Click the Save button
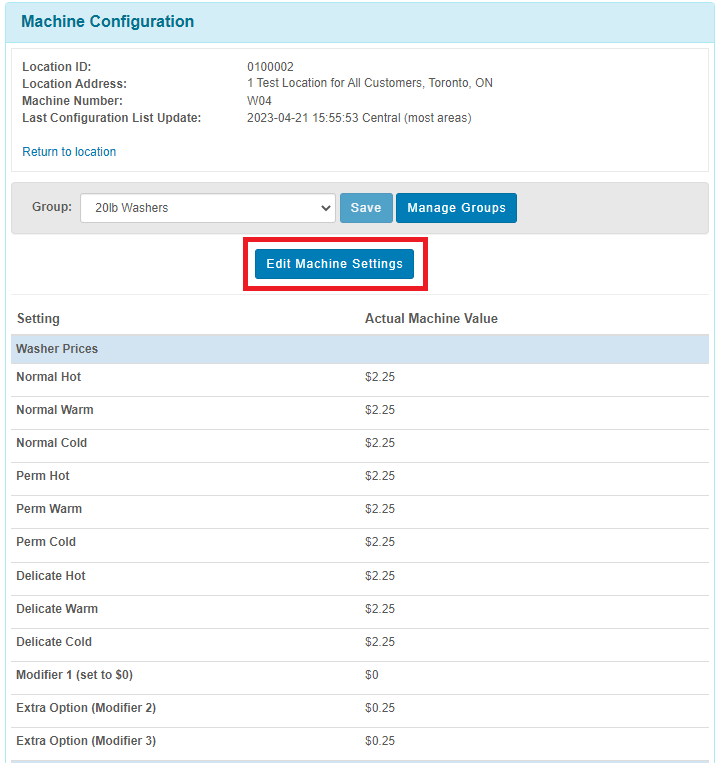719x765 pixels. (366, 208)
